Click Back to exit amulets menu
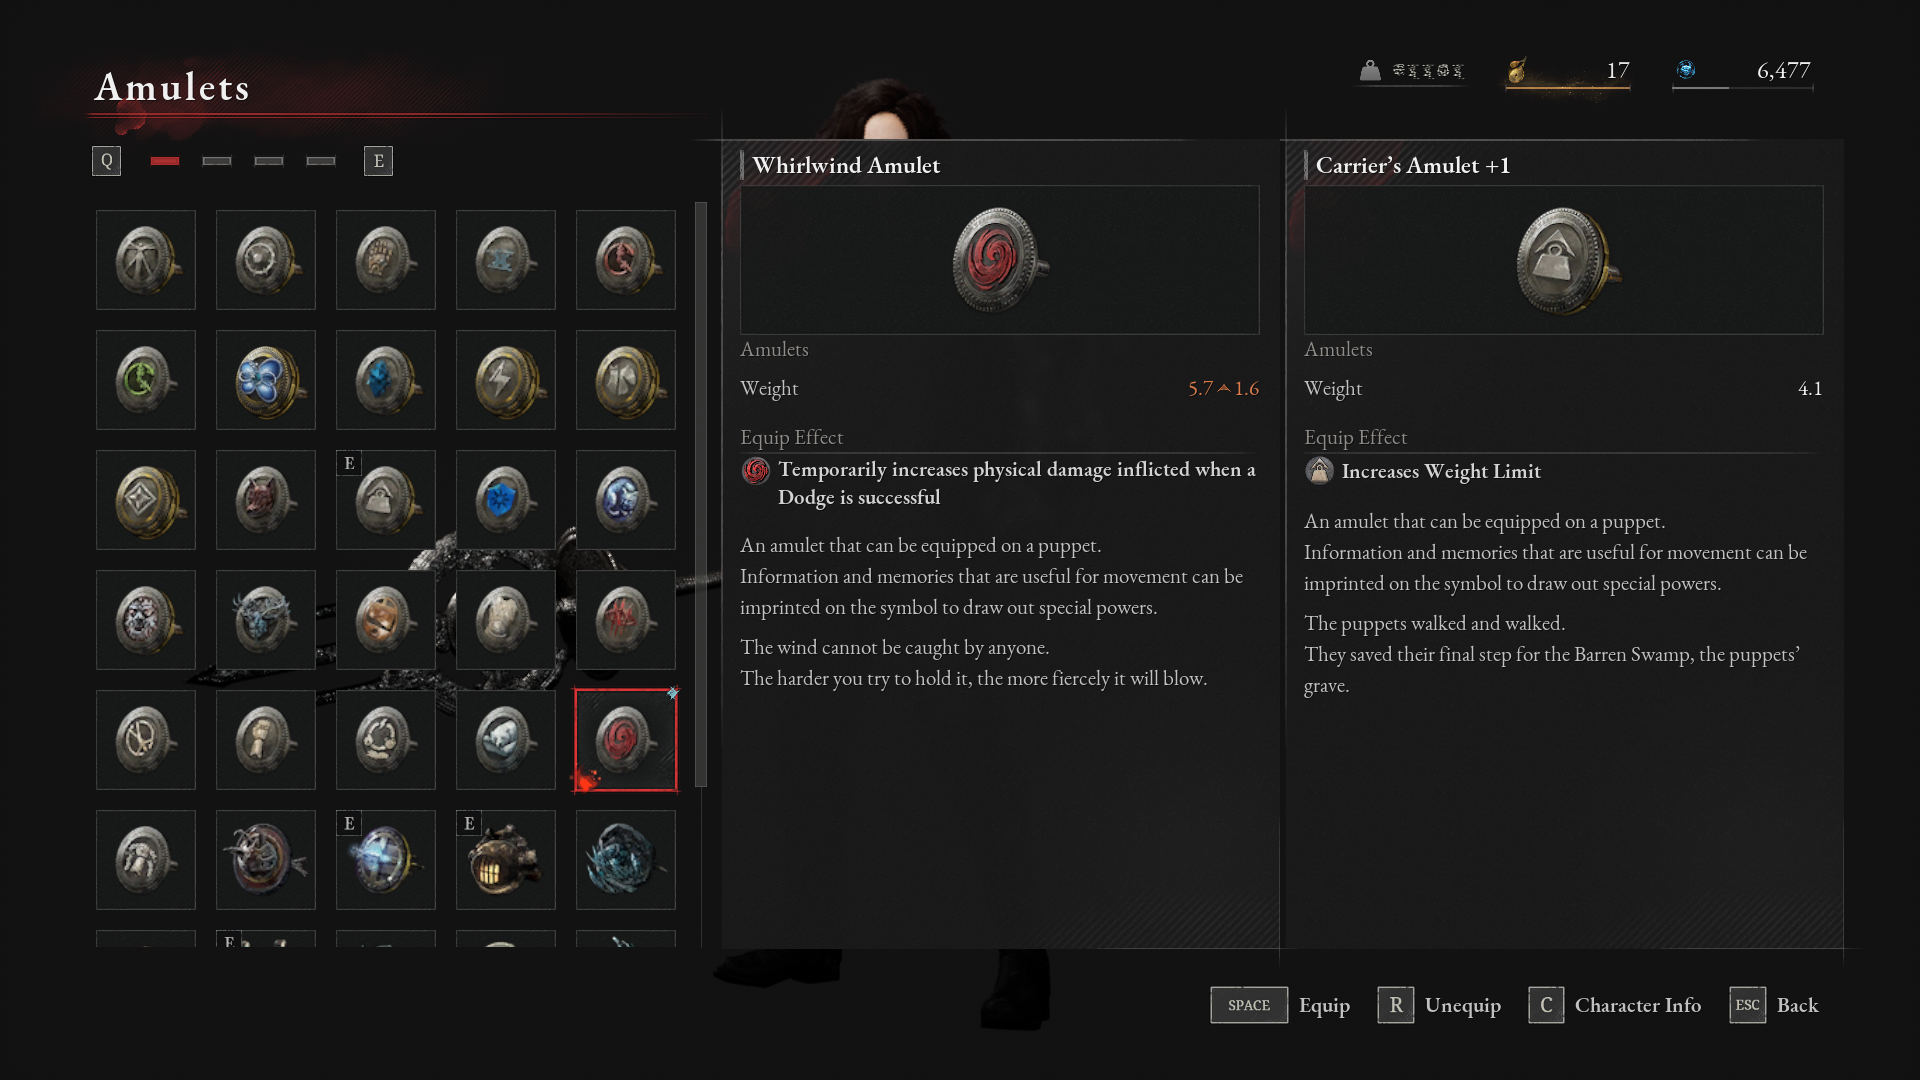1920x1080 pixels. coord(1774,1005)
